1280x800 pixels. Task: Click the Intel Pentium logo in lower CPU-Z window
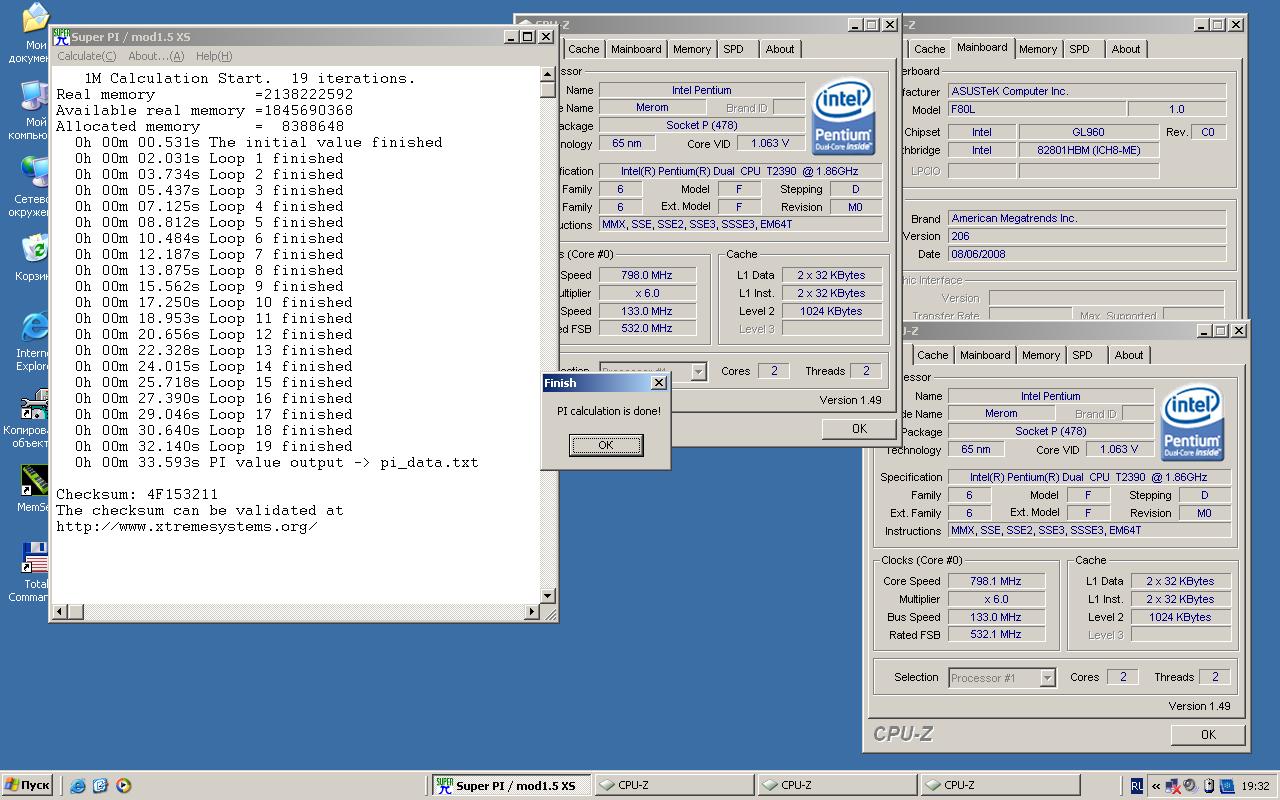(x=1192, y=423)
